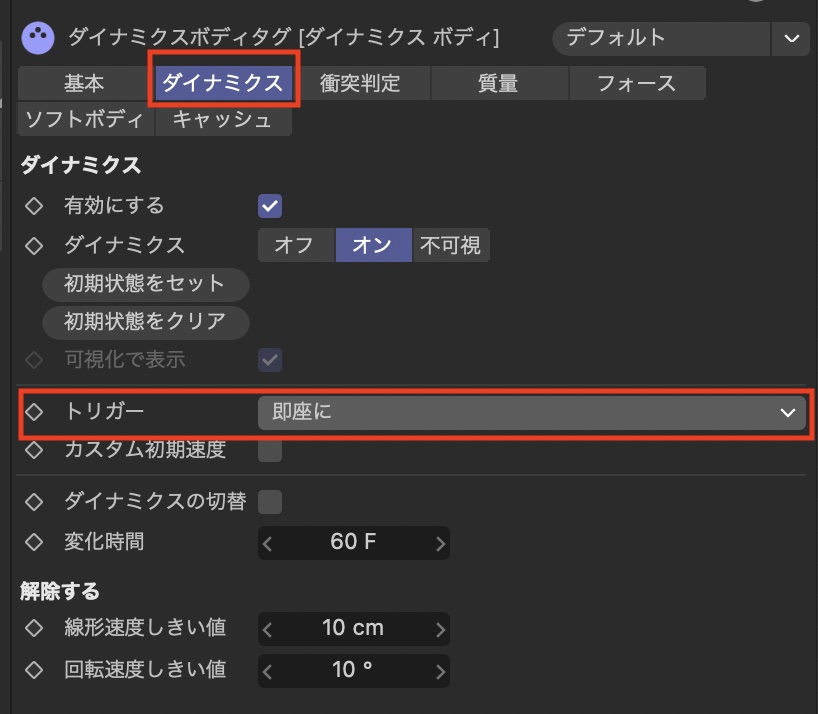The height and width of the screenshot is (714, 818).
Task: Enable the カスタム初期速度 checkbox
Action: tap(270, 450)
